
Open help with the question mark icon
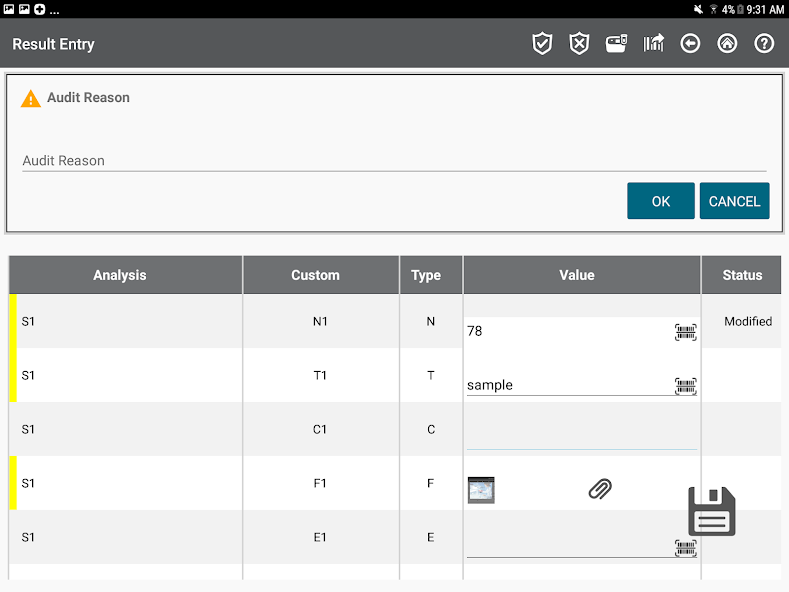[x=764, y=44]
